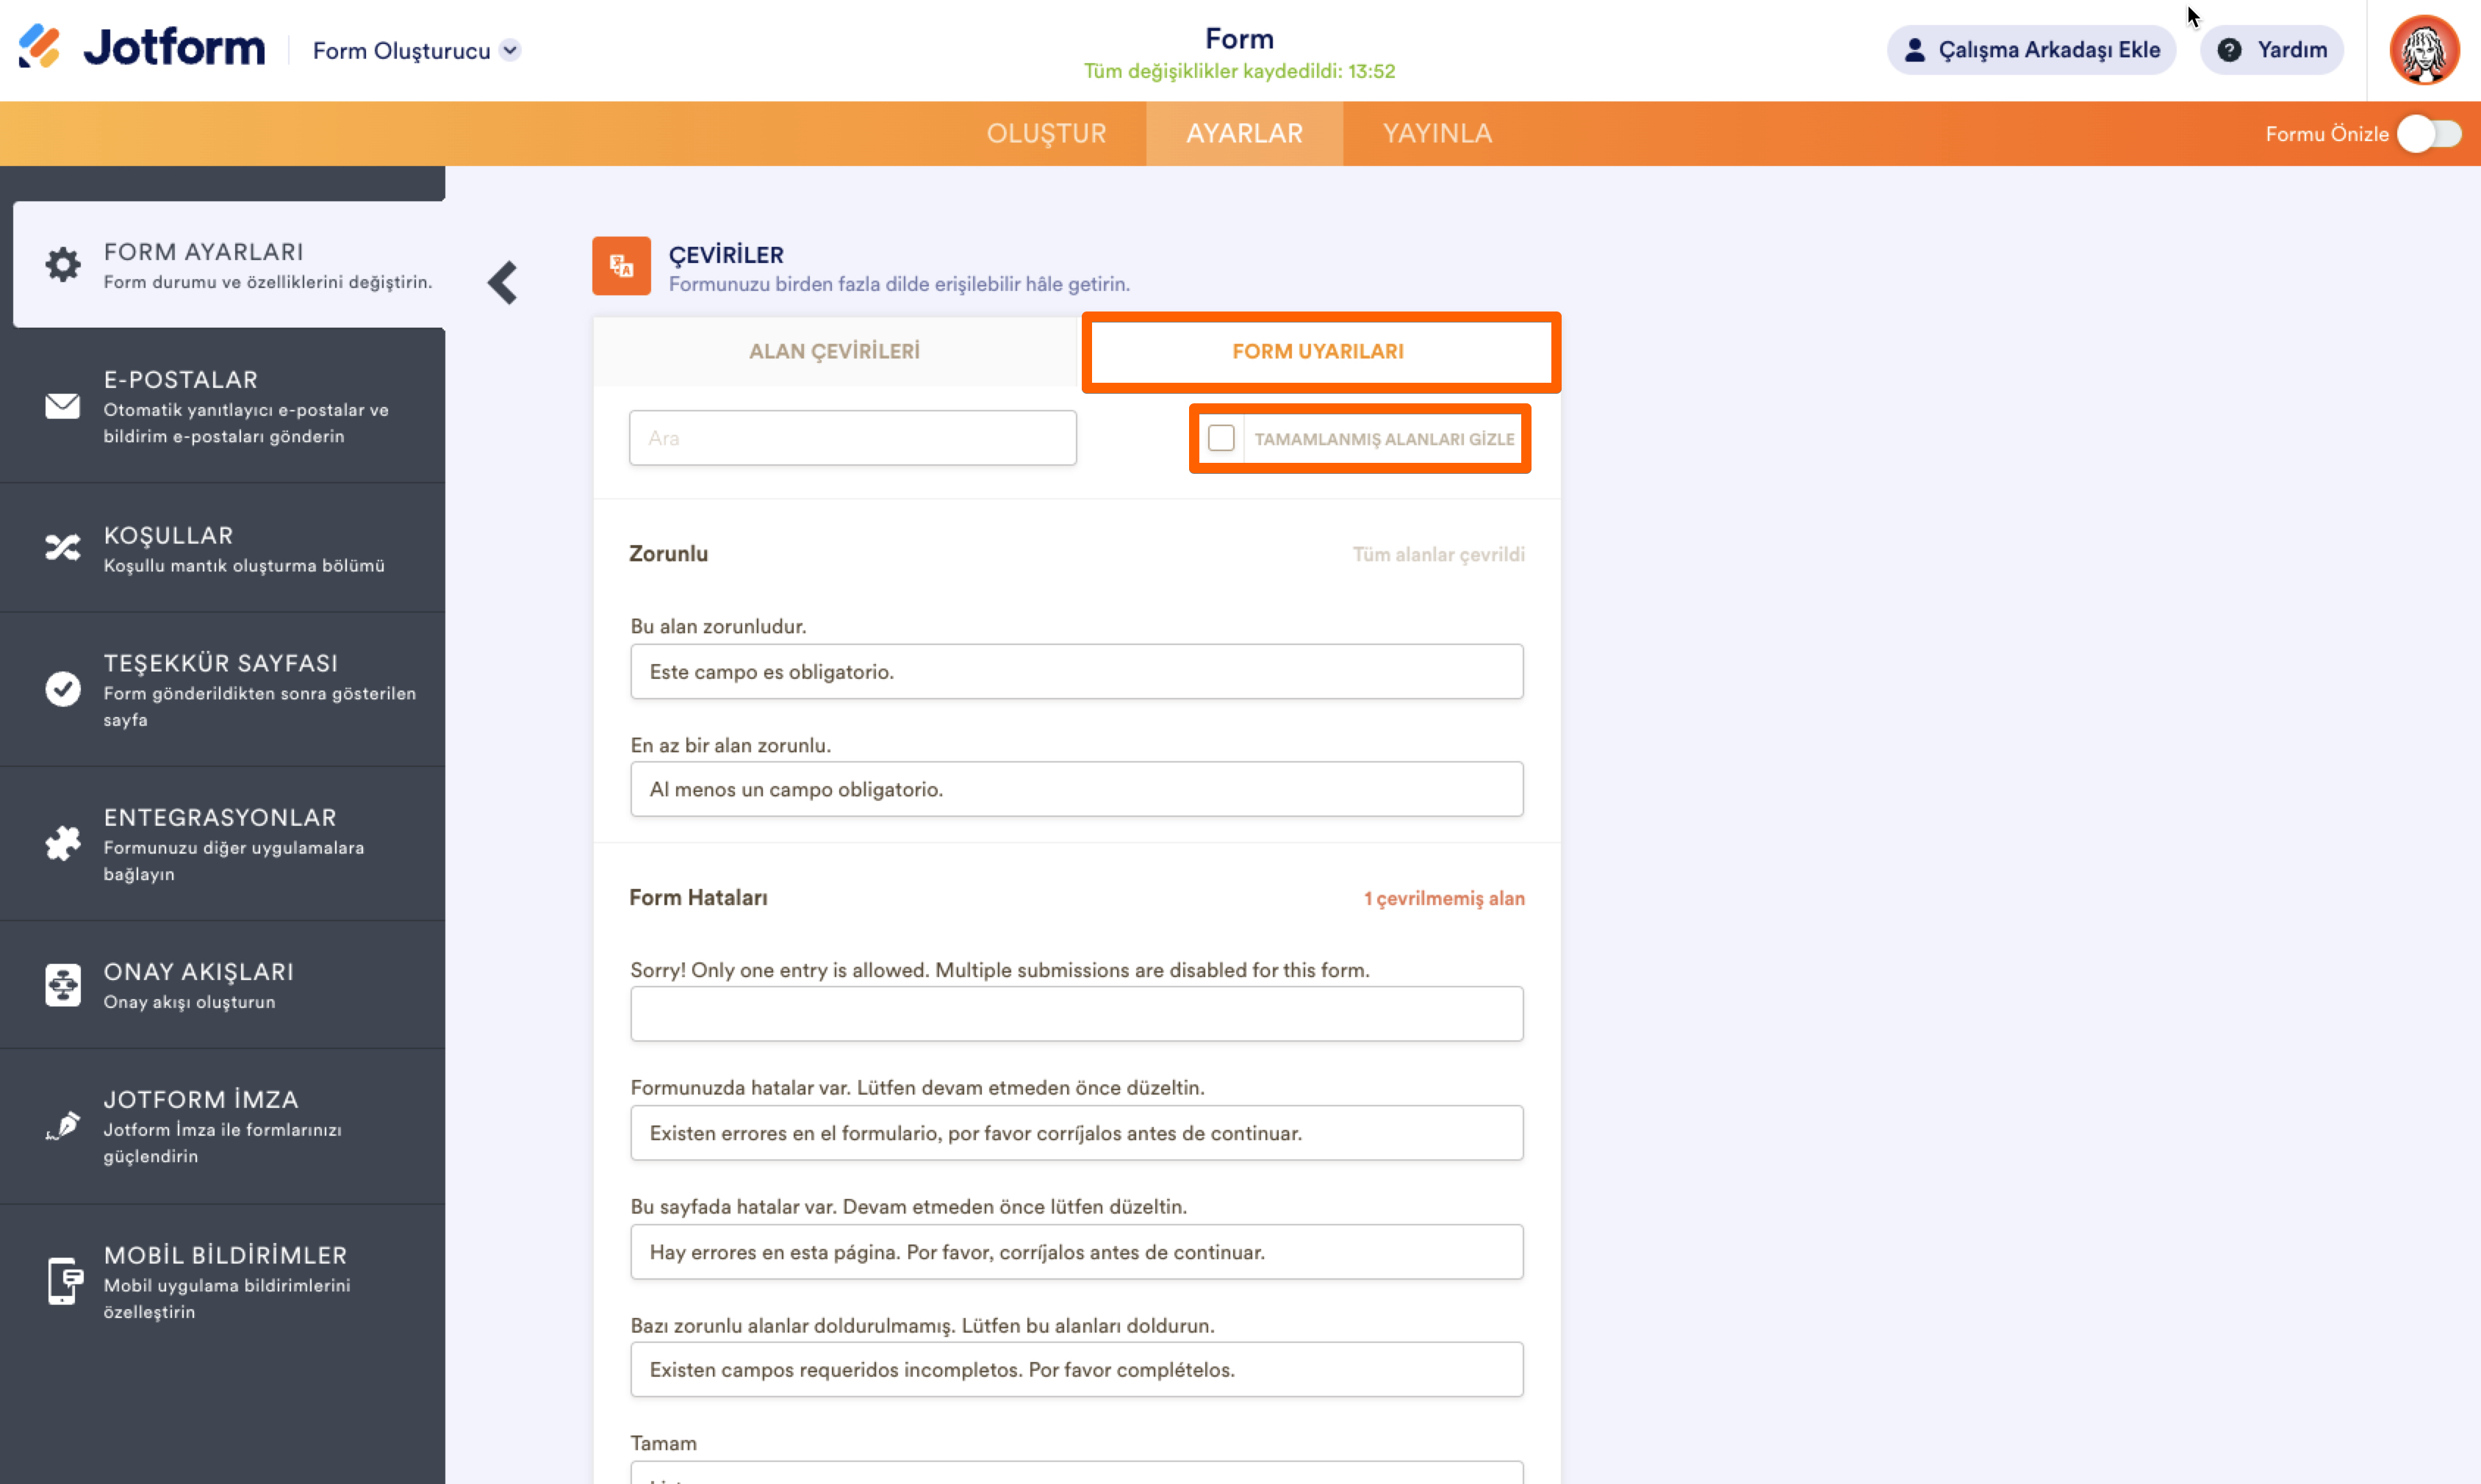Switch to the Alan Çevirileri tab
2481x1484 pixels.
(834, 351)
